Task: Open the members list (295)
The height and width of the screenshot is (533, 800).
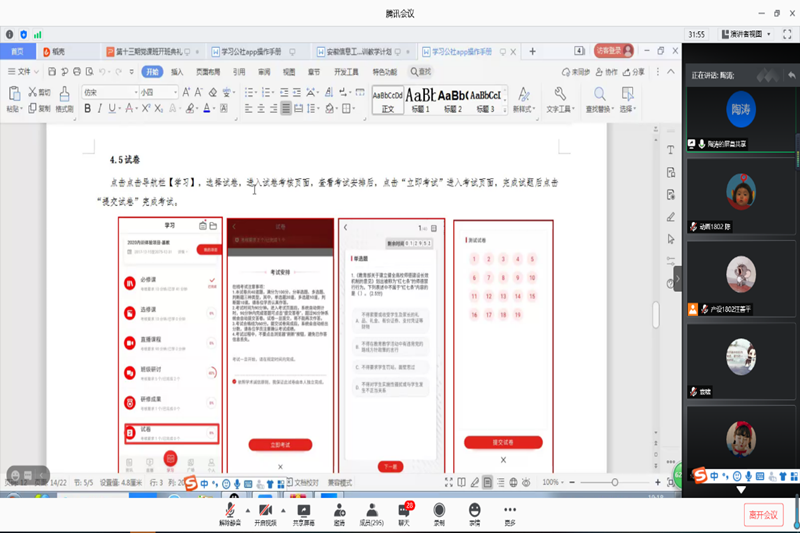Action: coord(371,514)
